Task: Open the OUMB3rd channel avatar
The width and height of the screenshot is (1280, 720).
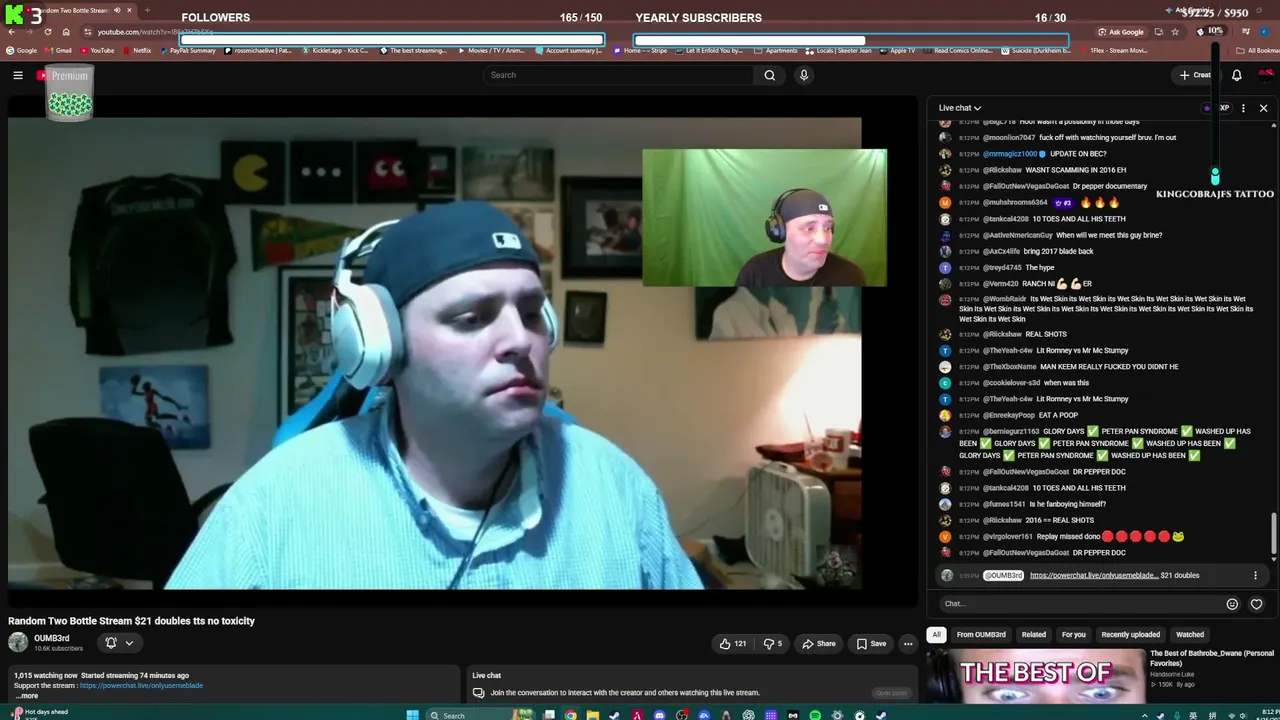Action: 18,643
